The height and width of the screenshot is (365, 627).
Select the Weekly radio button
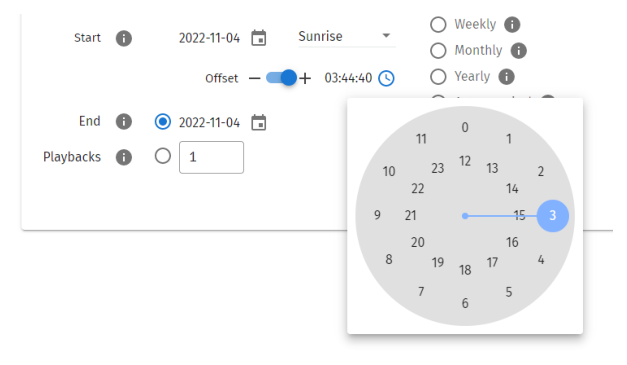[438, 24]
